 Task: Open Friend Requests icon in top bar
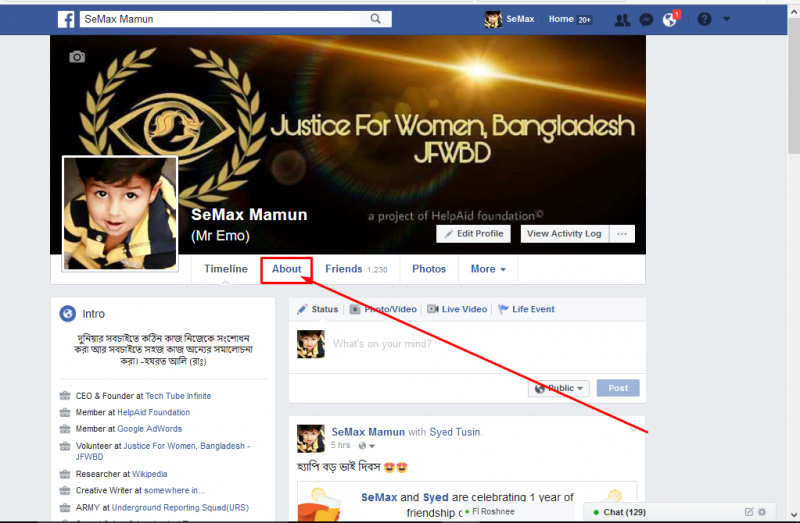622,20
